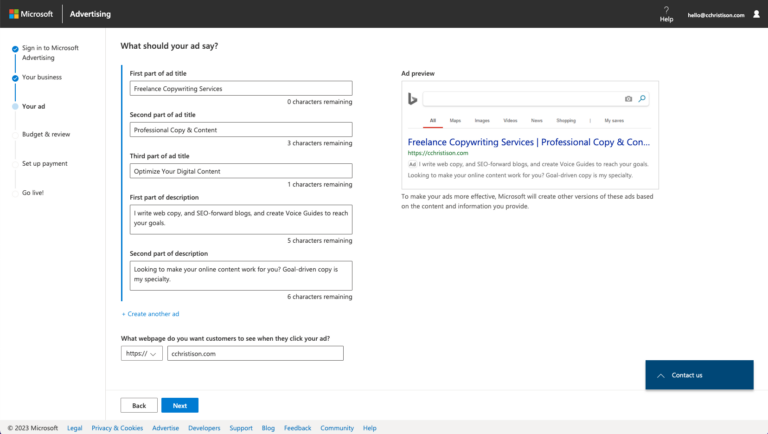Open Help question mark icon
This screenshot has height=434, width=768.
[666, 9]
